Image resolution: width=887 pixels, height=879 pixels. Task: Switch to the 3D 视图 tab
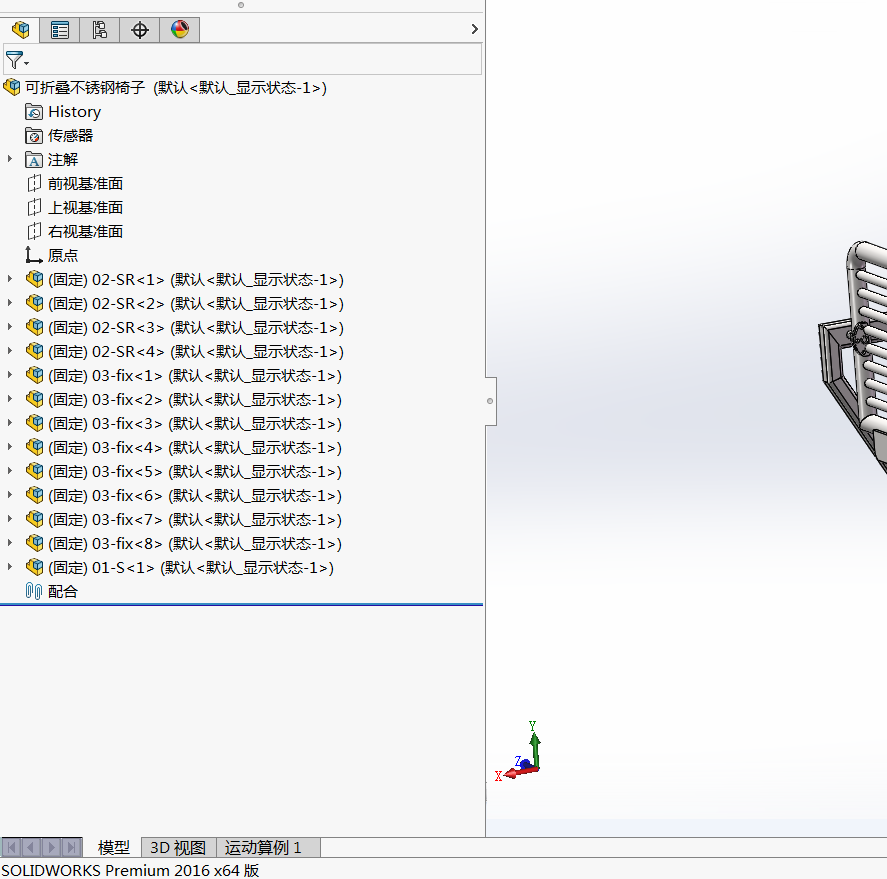(x=178, y=847)
